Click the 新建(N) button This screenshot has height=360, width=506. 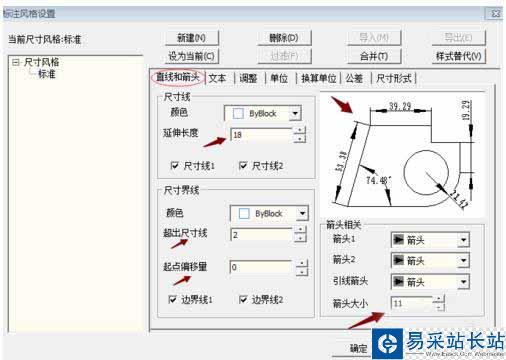coord(192,38)
